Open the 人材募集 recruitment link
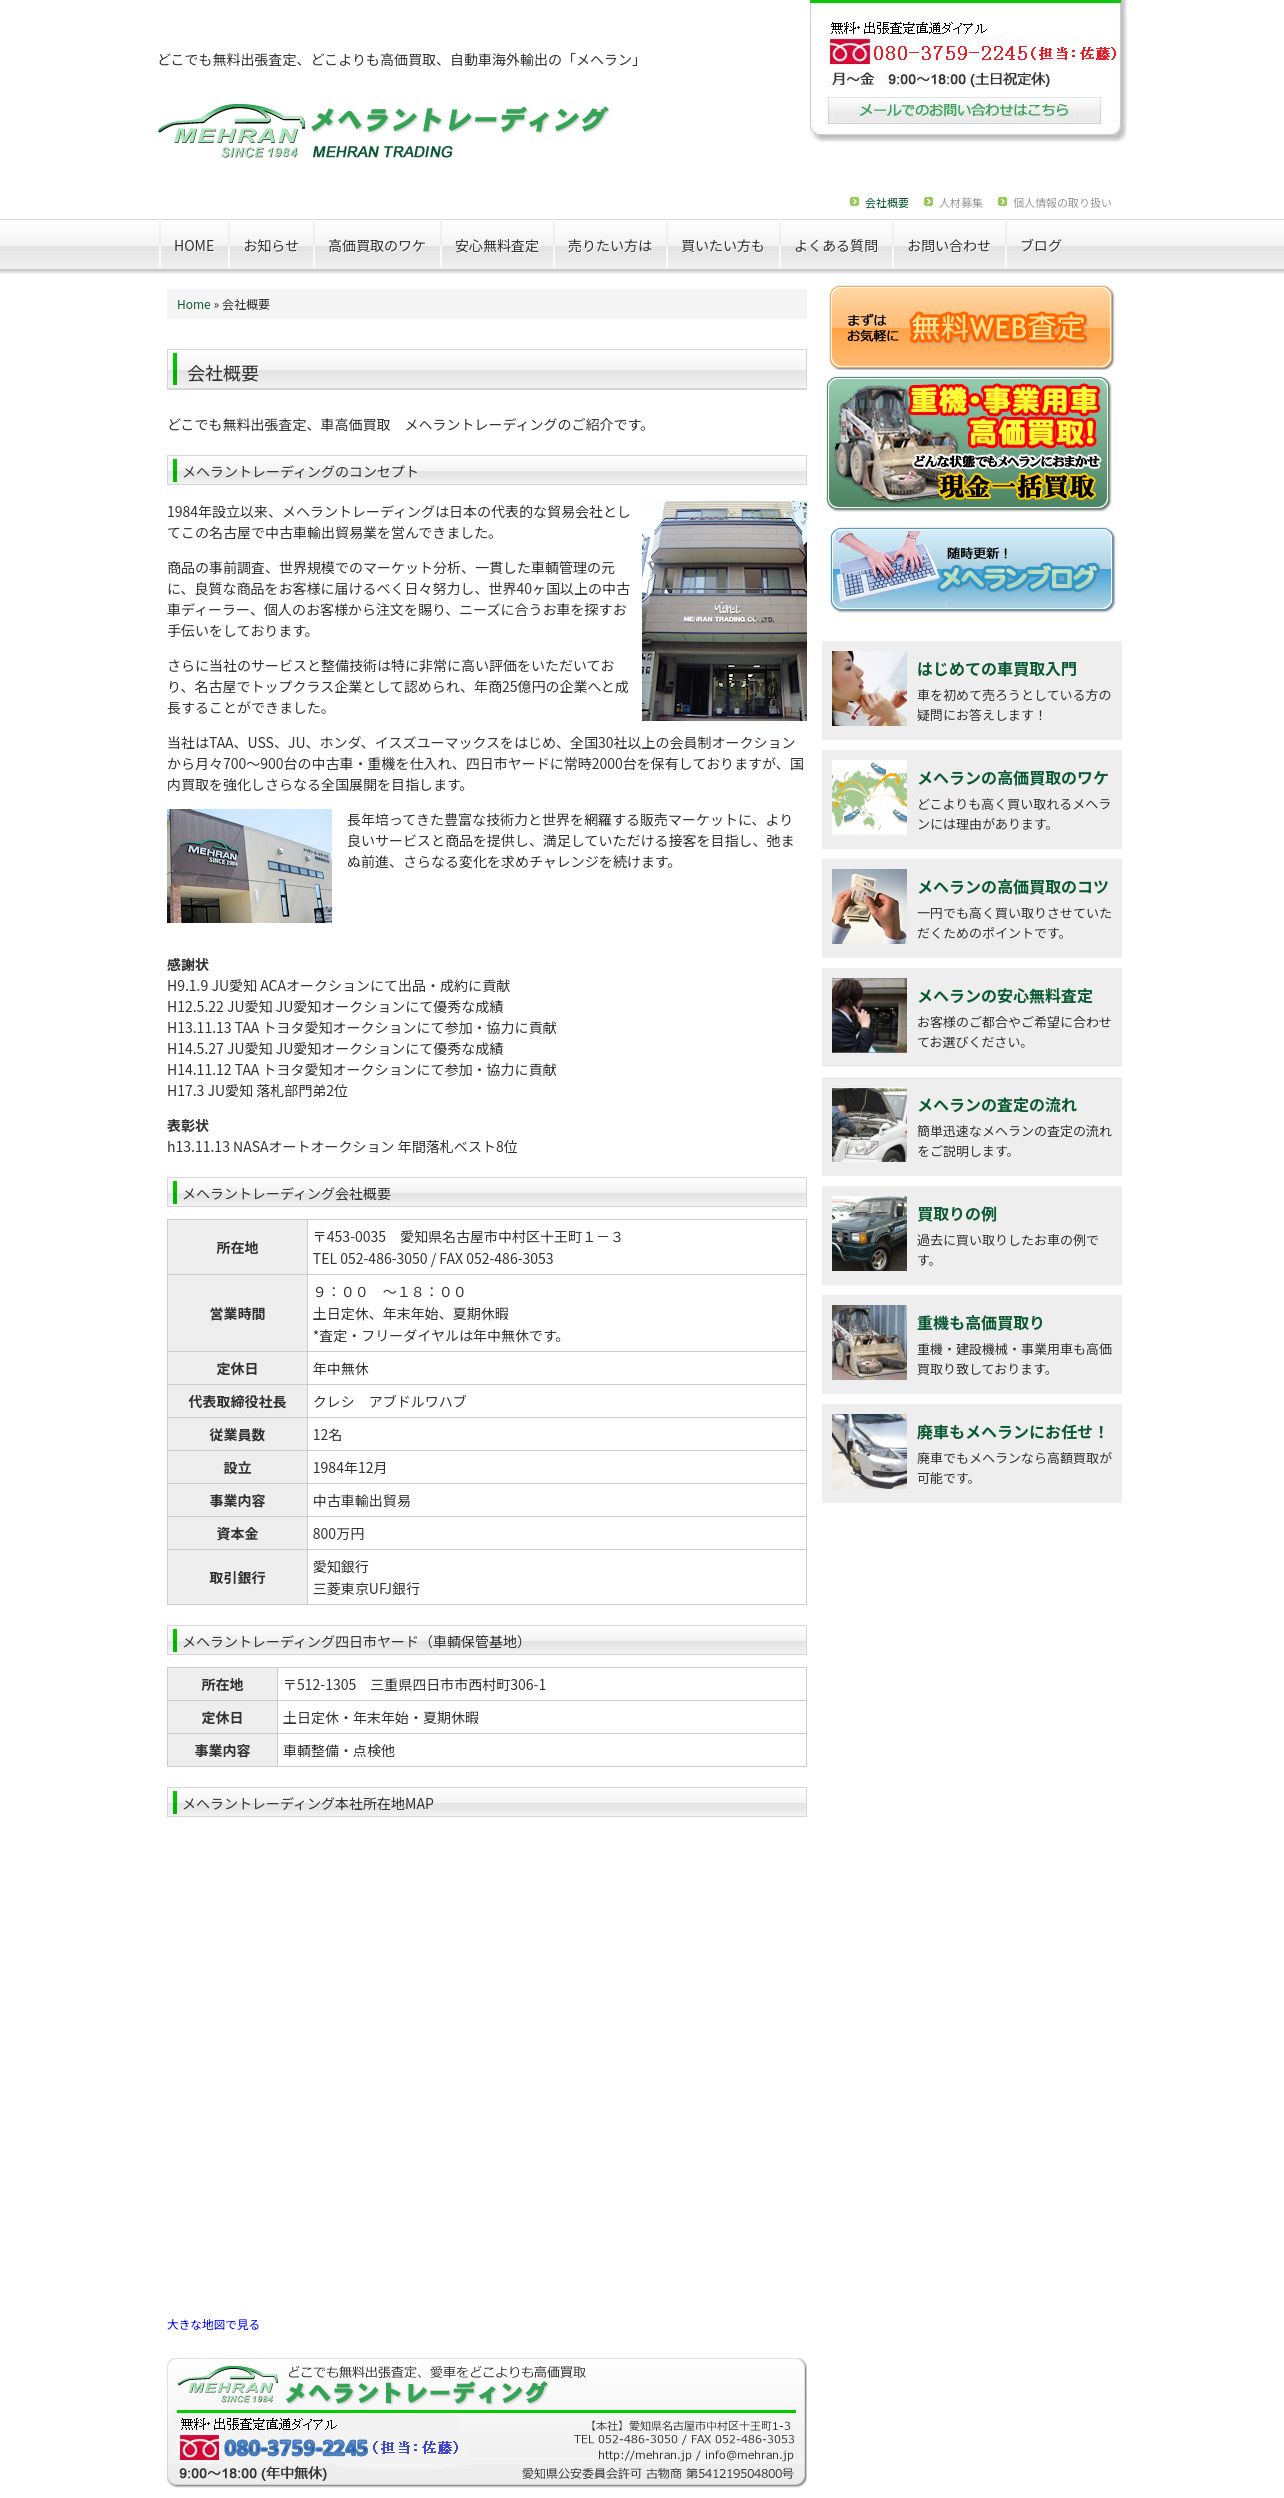1284x2498 pixels. 960,203
